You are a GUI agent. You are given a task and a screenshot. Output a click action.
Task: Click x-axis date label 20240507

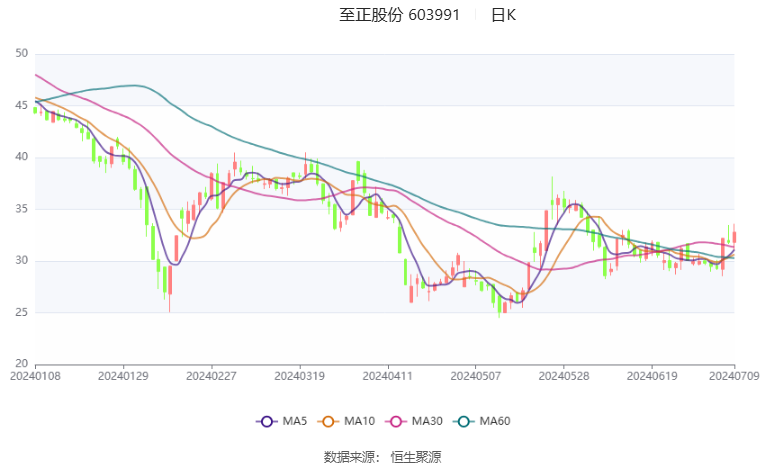(x=476, y=376)
